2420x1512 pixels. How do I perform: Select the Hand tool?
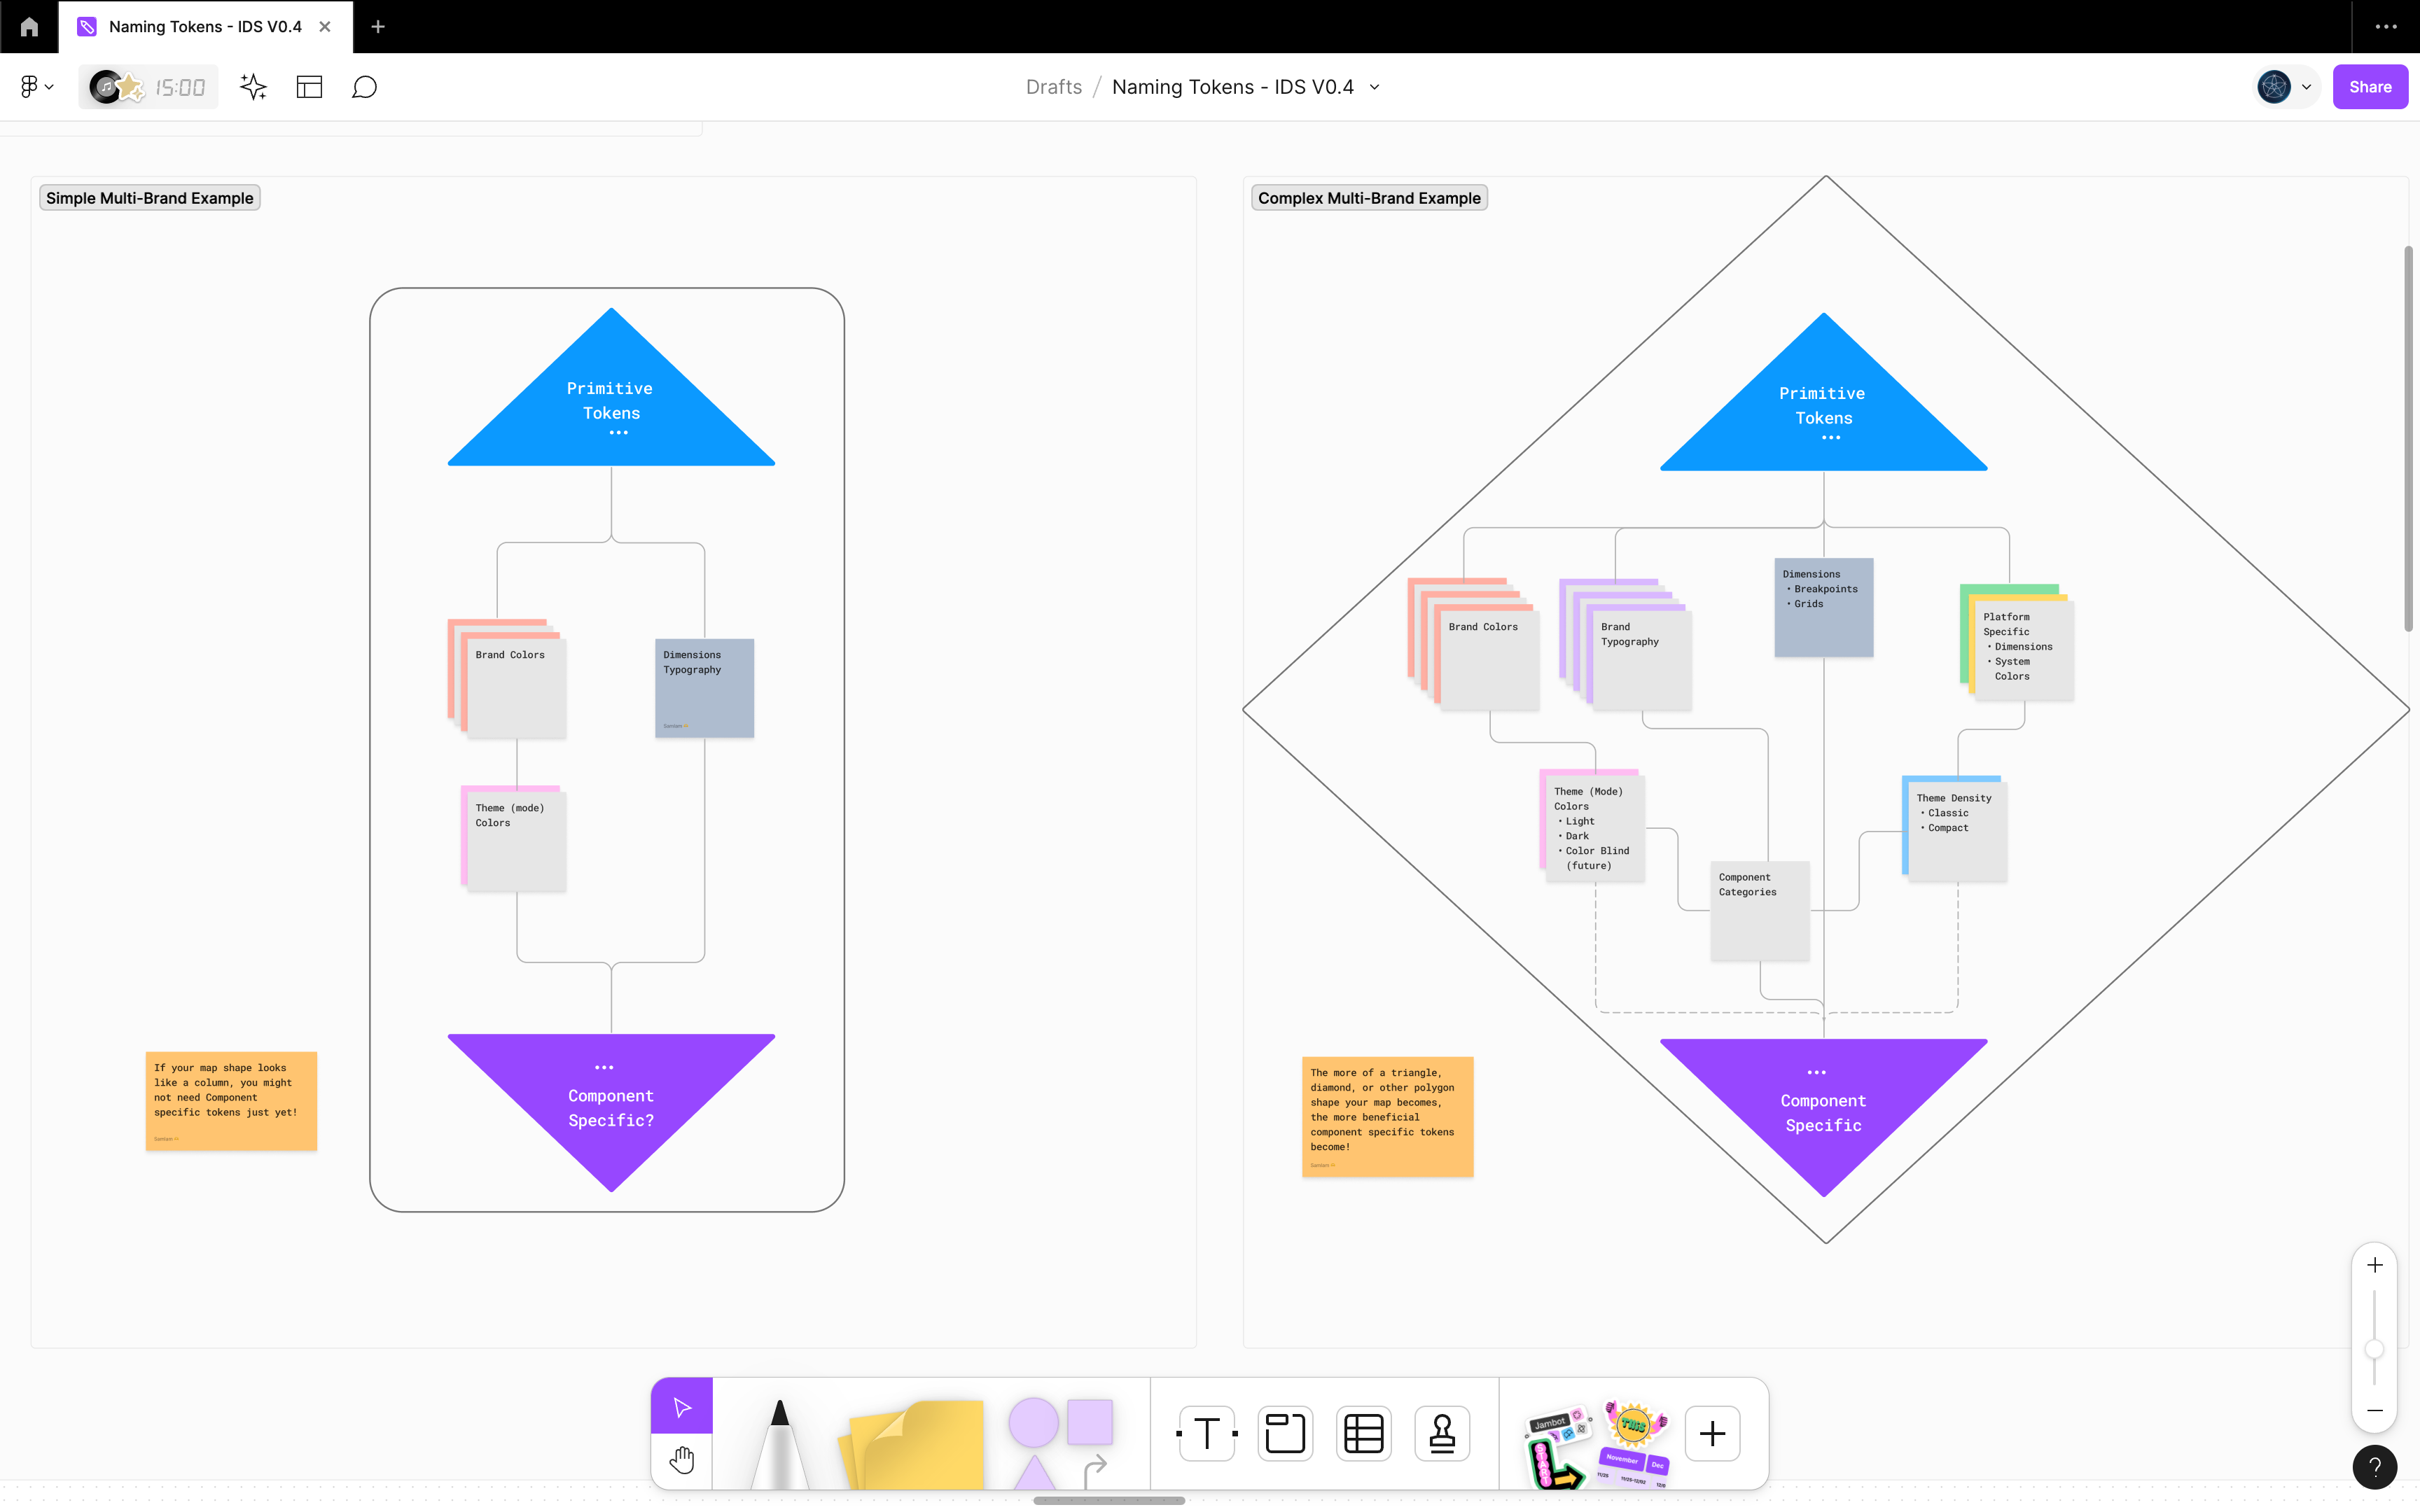click(x=682, y=1460)
